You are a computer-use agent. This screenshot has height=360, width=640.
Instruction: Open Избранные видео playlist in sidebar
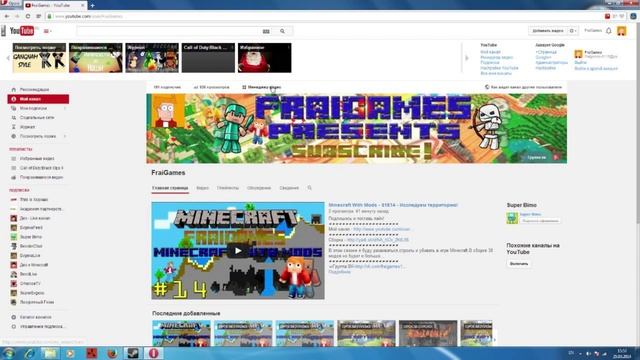pyautogui.click(x=37, y=158)
